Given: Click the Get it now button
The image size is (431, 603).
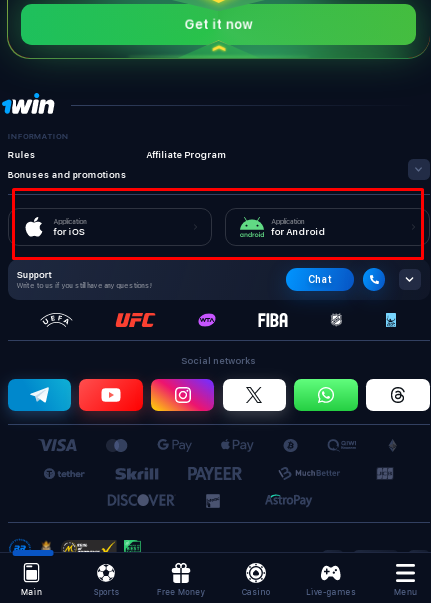Looking at the screenshot, I should coord(218,24).
